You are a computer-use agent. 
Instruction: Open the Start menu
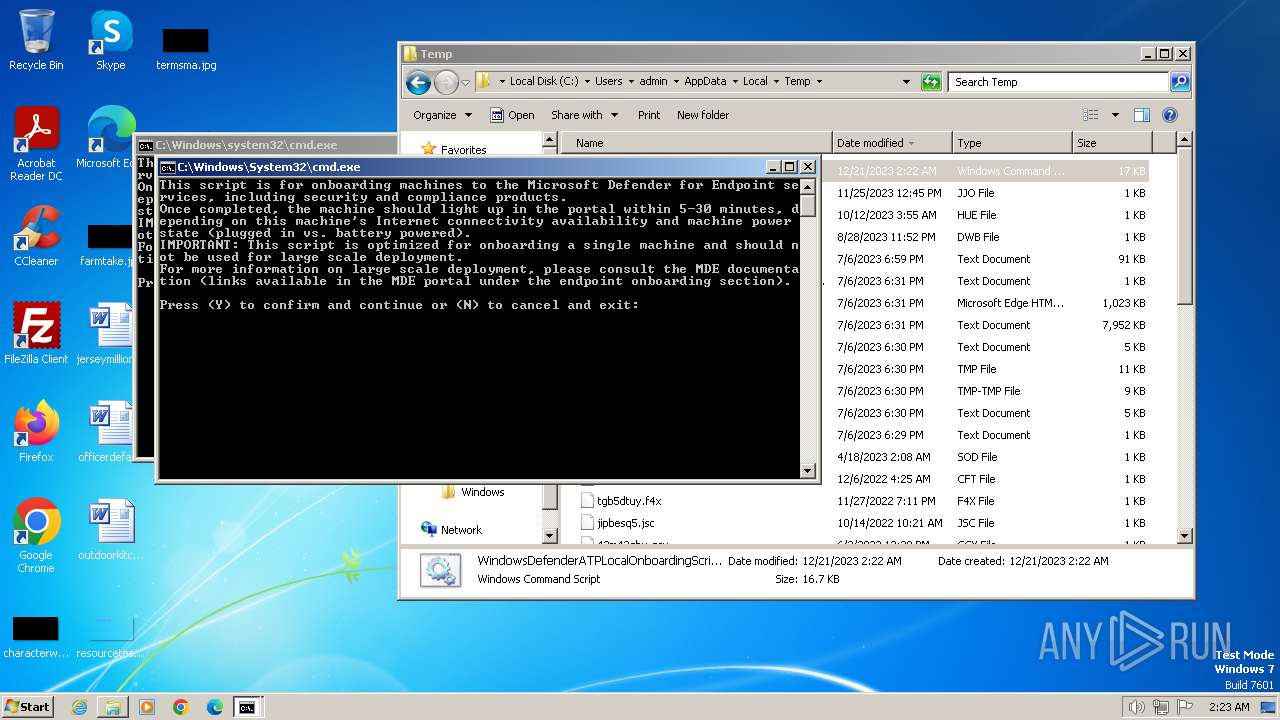(27, 707)
